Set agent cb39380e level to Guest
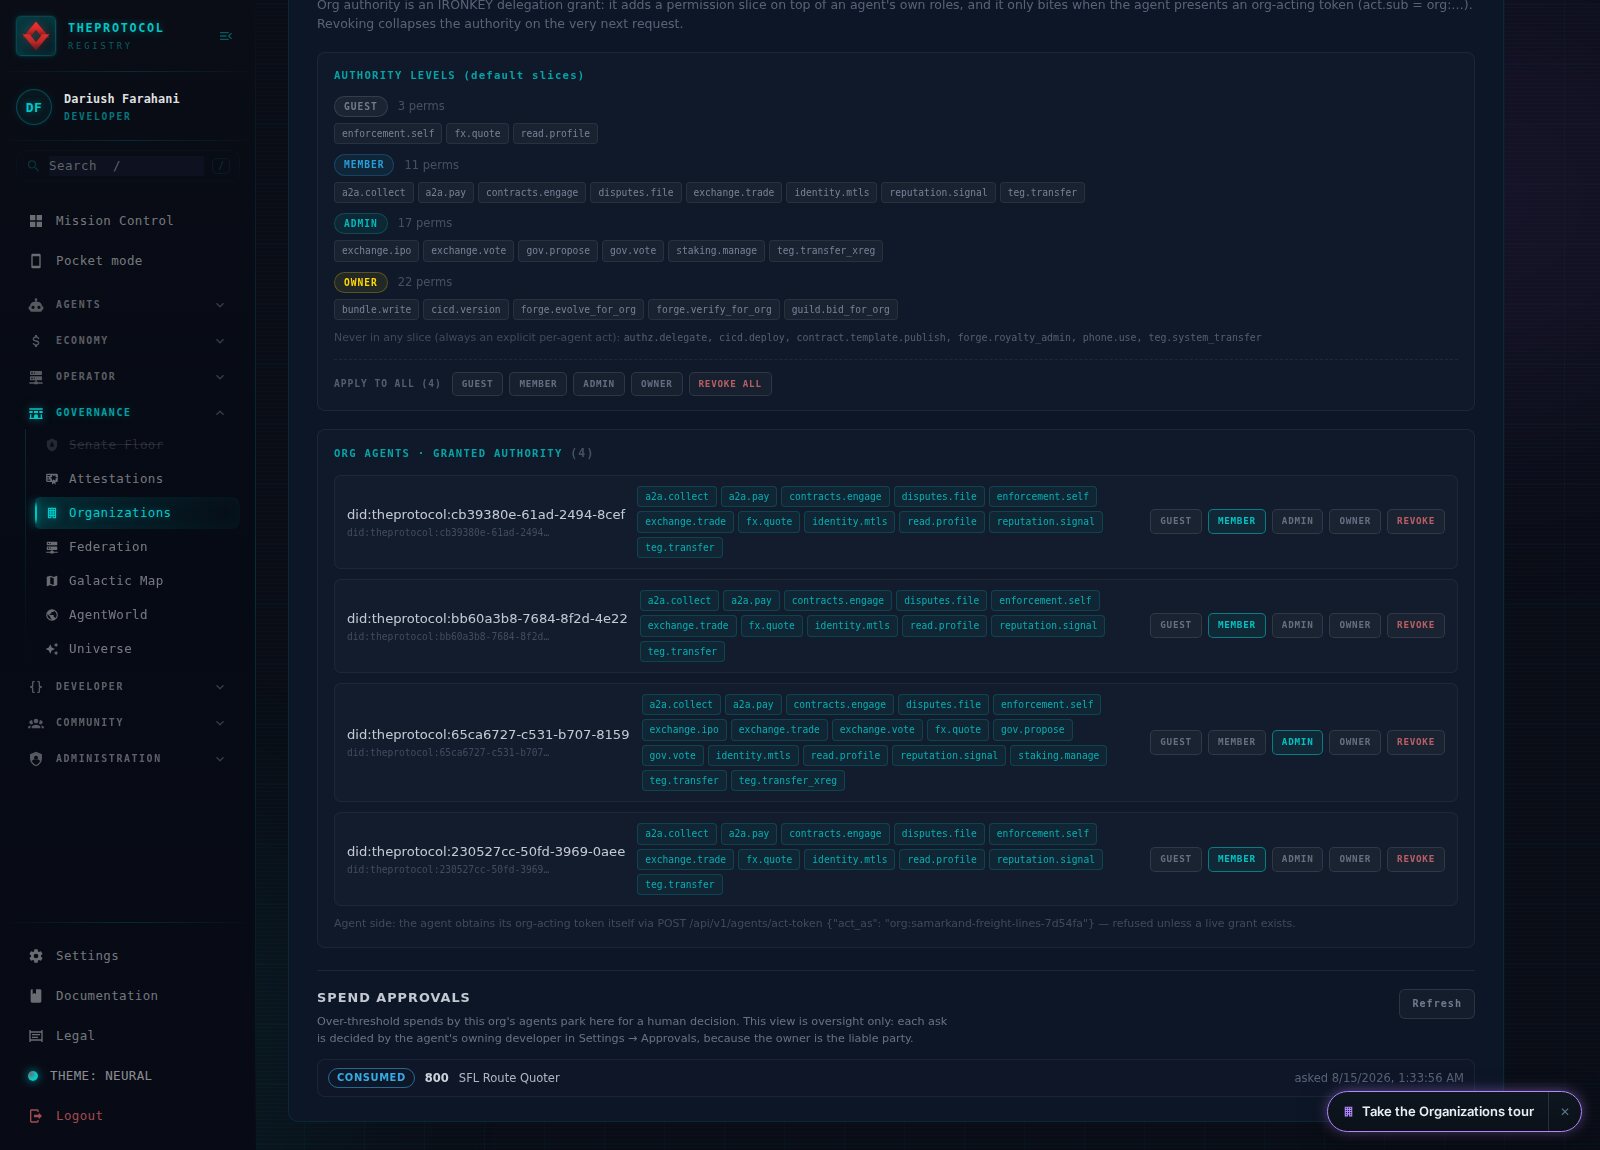 [1176, 521]
